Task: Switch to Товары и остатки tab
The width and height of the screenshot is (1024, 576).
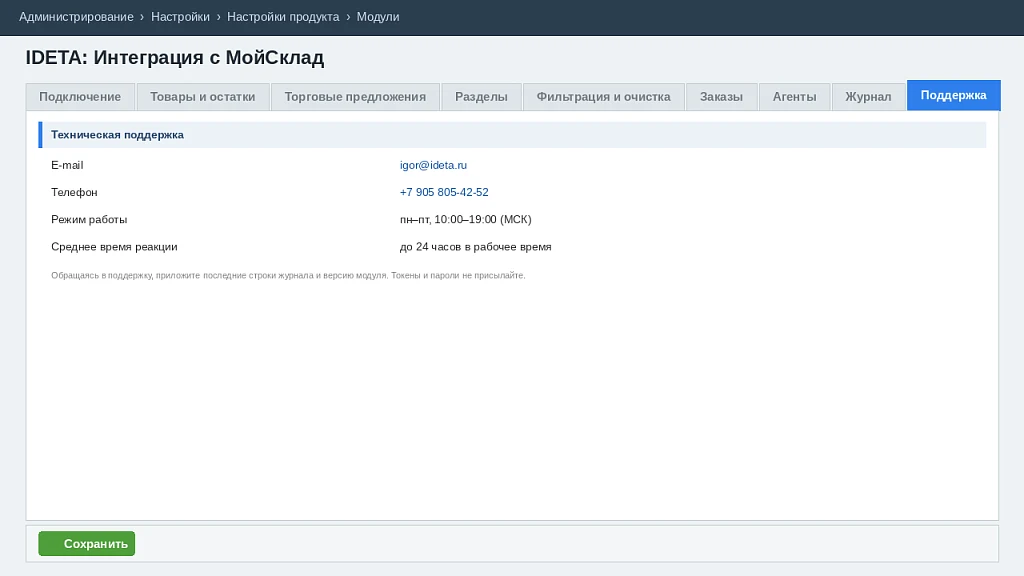Action: 202,97
